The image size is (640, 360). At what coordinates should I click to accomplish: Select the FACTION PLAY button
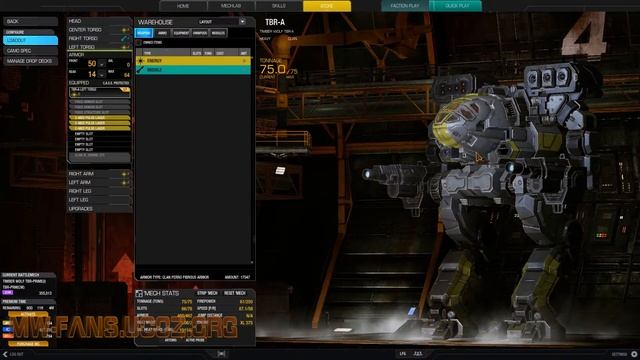405,6
